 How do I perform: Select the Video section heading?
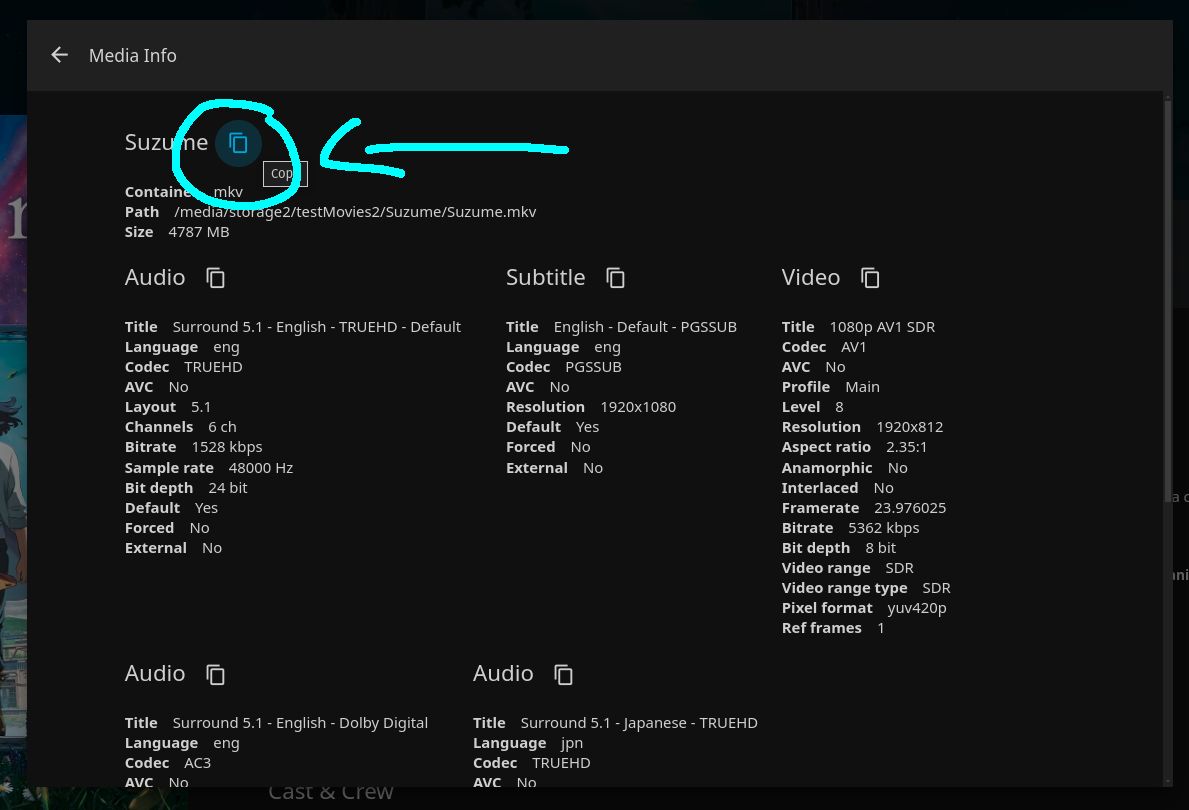pyautogui.click(x=810, y=278)
